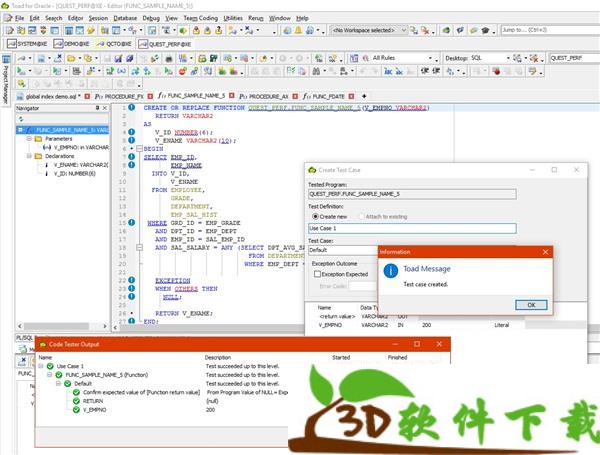
Task: Open the QUEST_PERF schema dropdown
Action: pyautogui.click(x=574, y=58)
